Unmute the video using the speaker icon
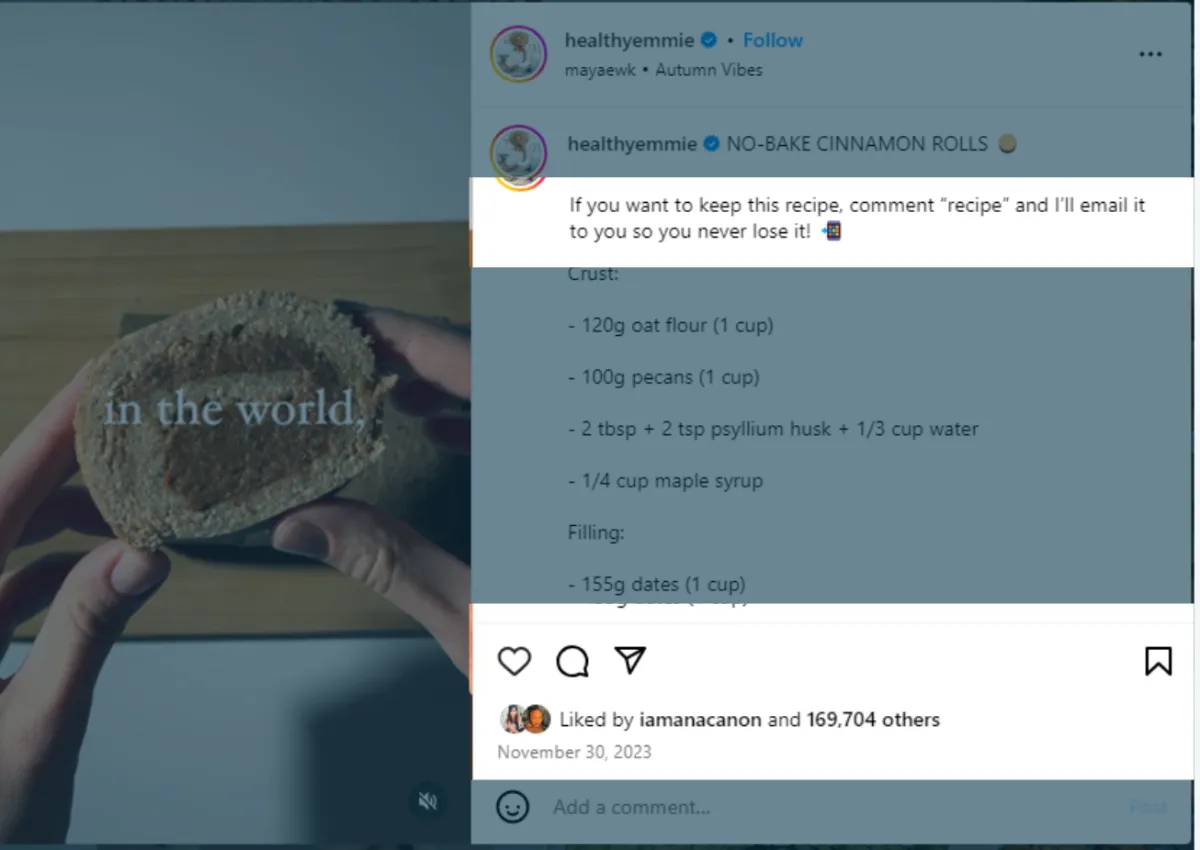This screenshot has height=850, width=1200. pos(428,801)
